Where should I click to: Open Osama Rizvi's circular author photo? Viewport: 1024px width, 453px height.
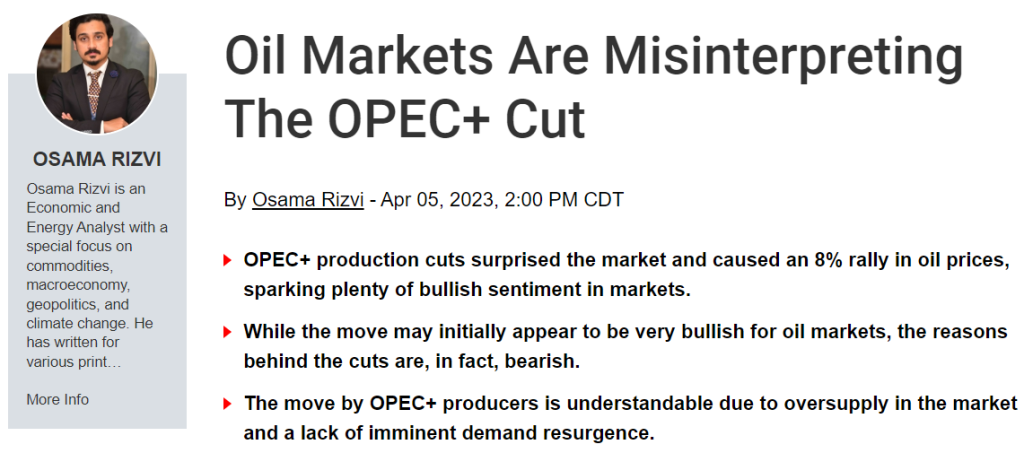coord(97,75)
